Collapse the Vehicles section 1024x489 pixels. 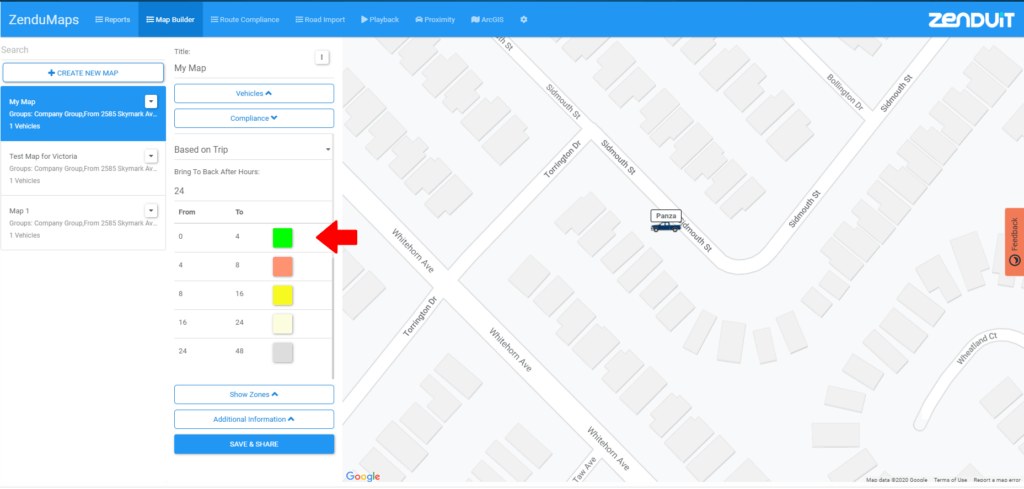click(254, 93)
